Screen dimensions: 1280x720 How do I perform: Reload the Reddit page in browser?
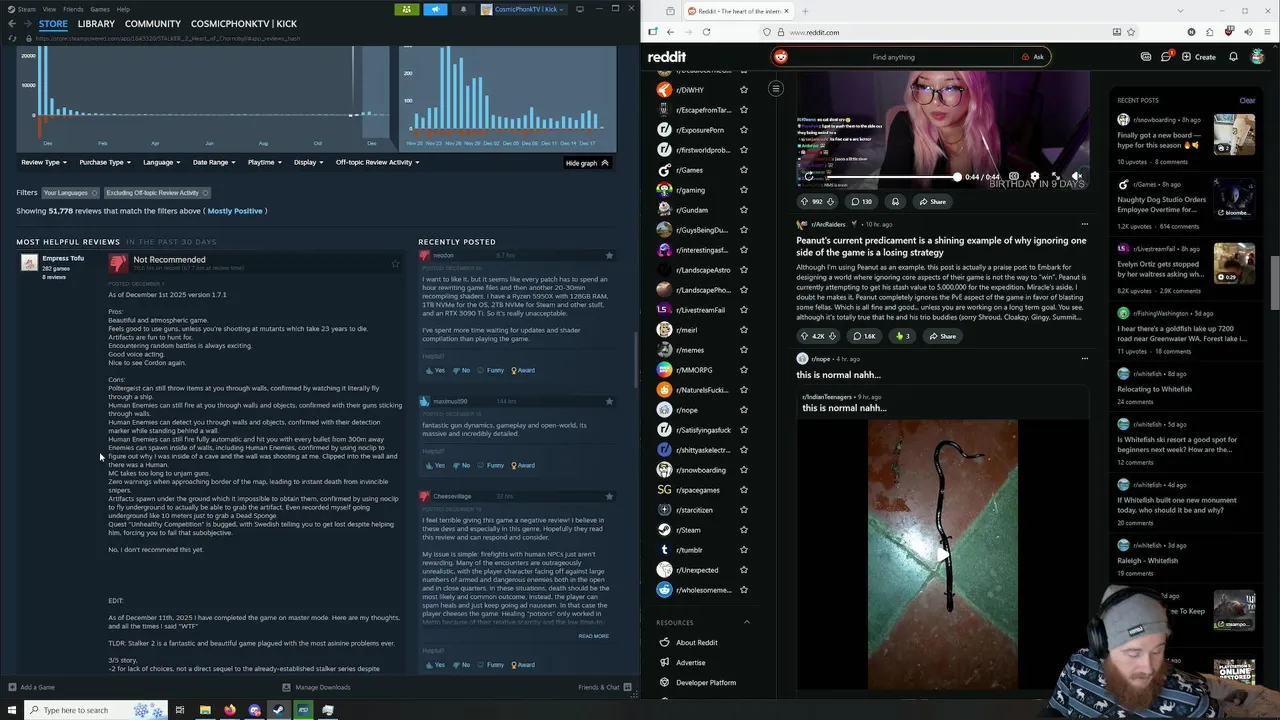click(706, 32)
